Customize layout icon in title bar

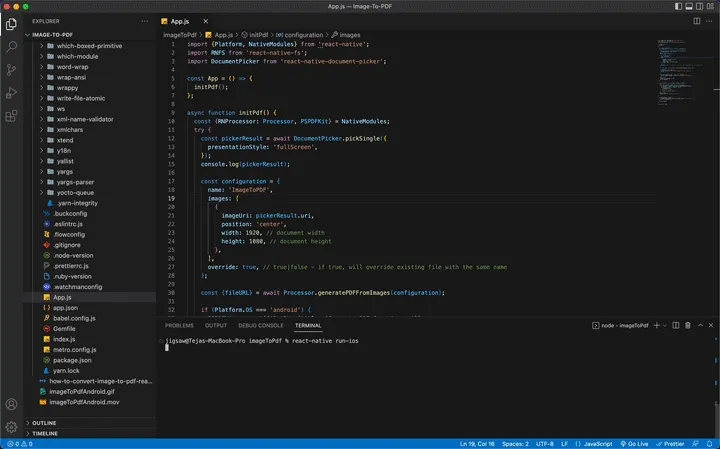click(710, 6)
